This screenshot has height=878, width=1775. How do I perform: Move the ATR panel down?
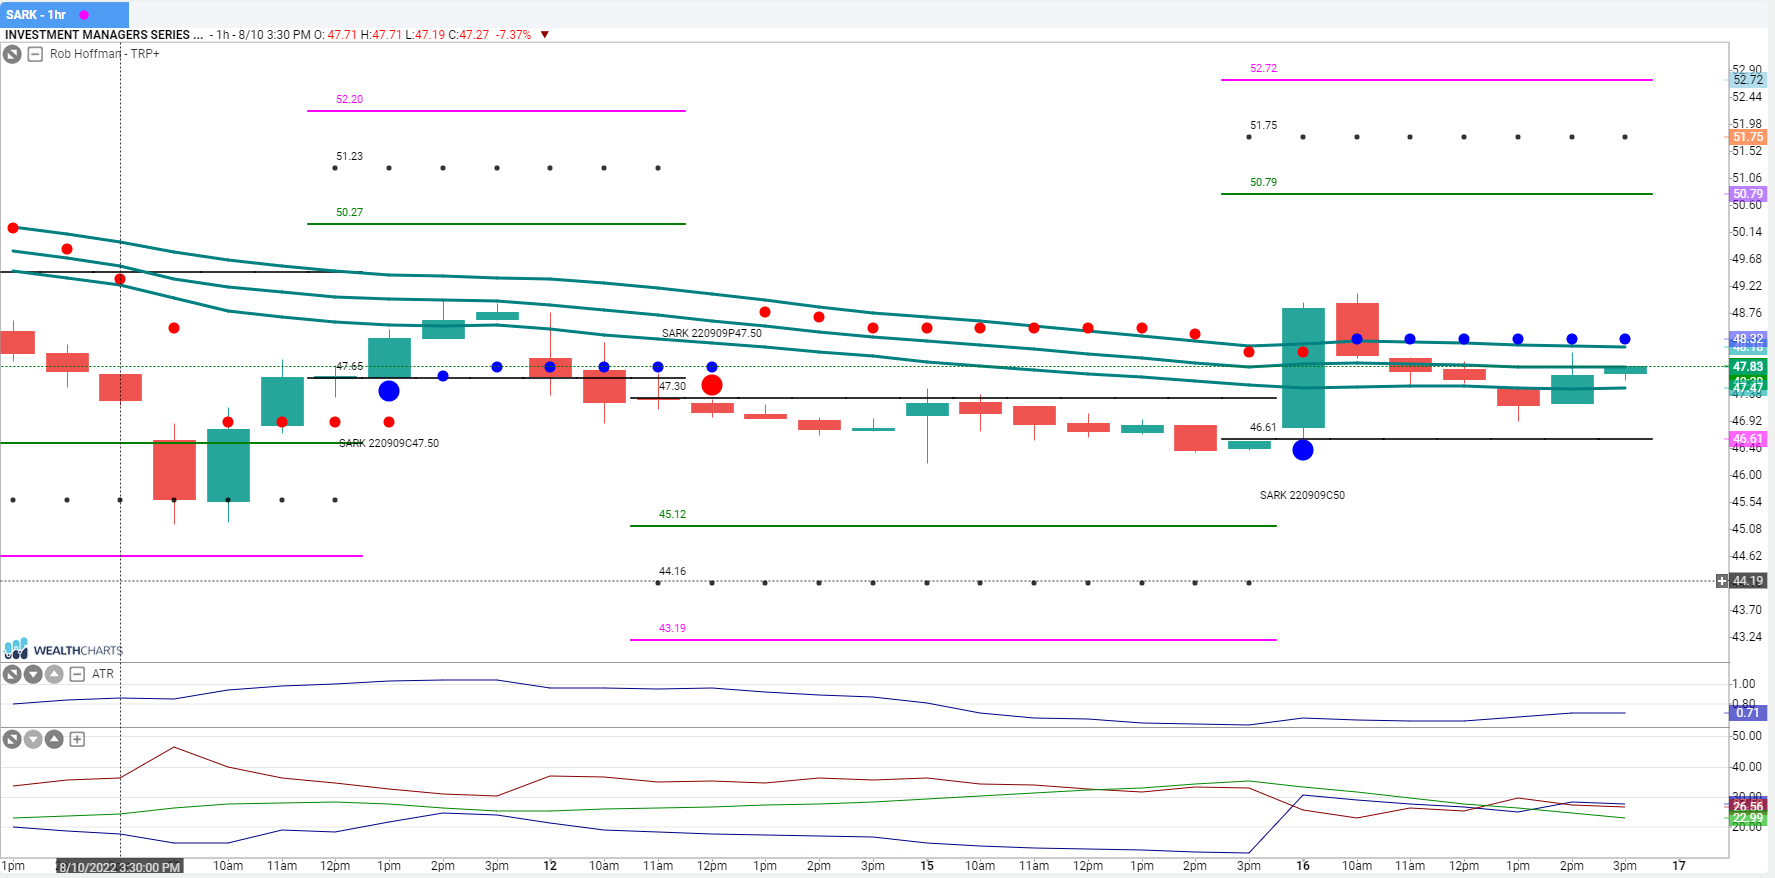pos(33,674)
